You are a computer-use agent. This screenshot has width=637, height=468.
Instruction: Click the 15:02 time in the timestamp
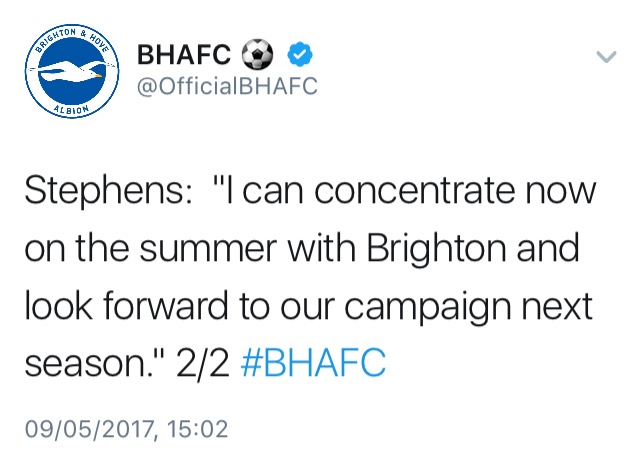point(197,429)
